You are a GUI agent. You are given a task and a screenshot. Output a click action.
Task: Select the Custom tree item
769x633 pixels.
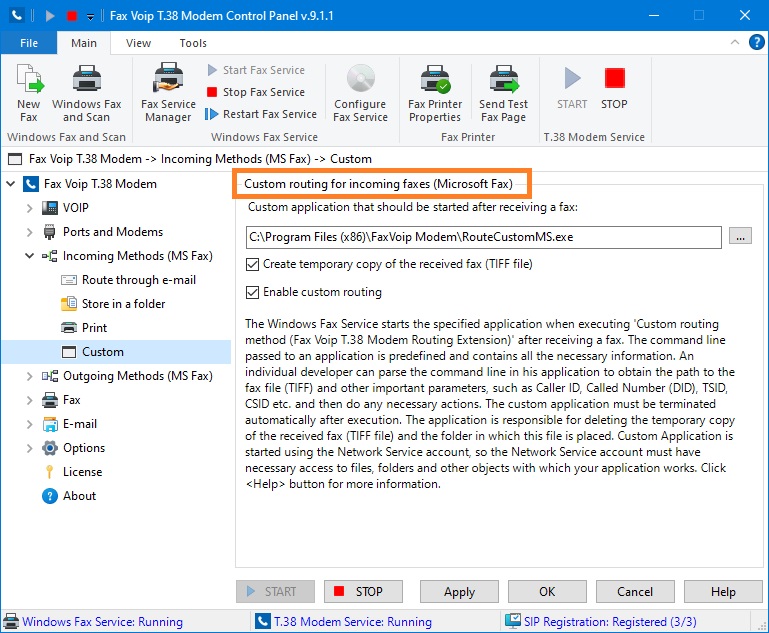[93, 352]
